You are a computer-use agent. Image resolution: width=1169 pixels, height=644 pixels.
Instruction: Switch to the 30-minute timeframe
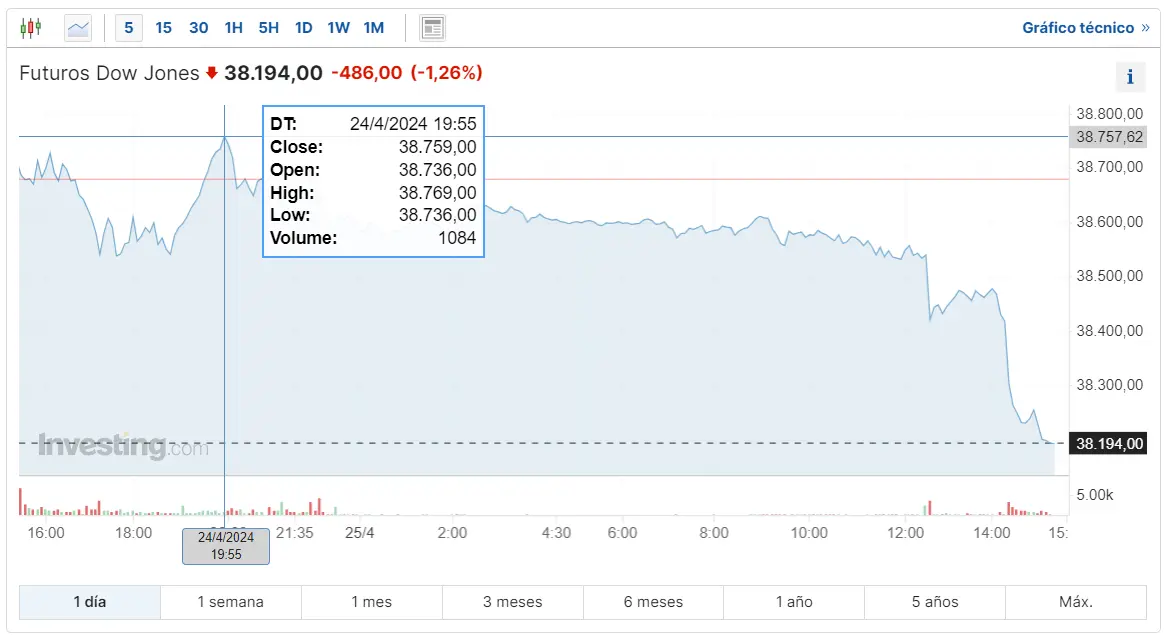pyautogui.click(x=198, y=27)
